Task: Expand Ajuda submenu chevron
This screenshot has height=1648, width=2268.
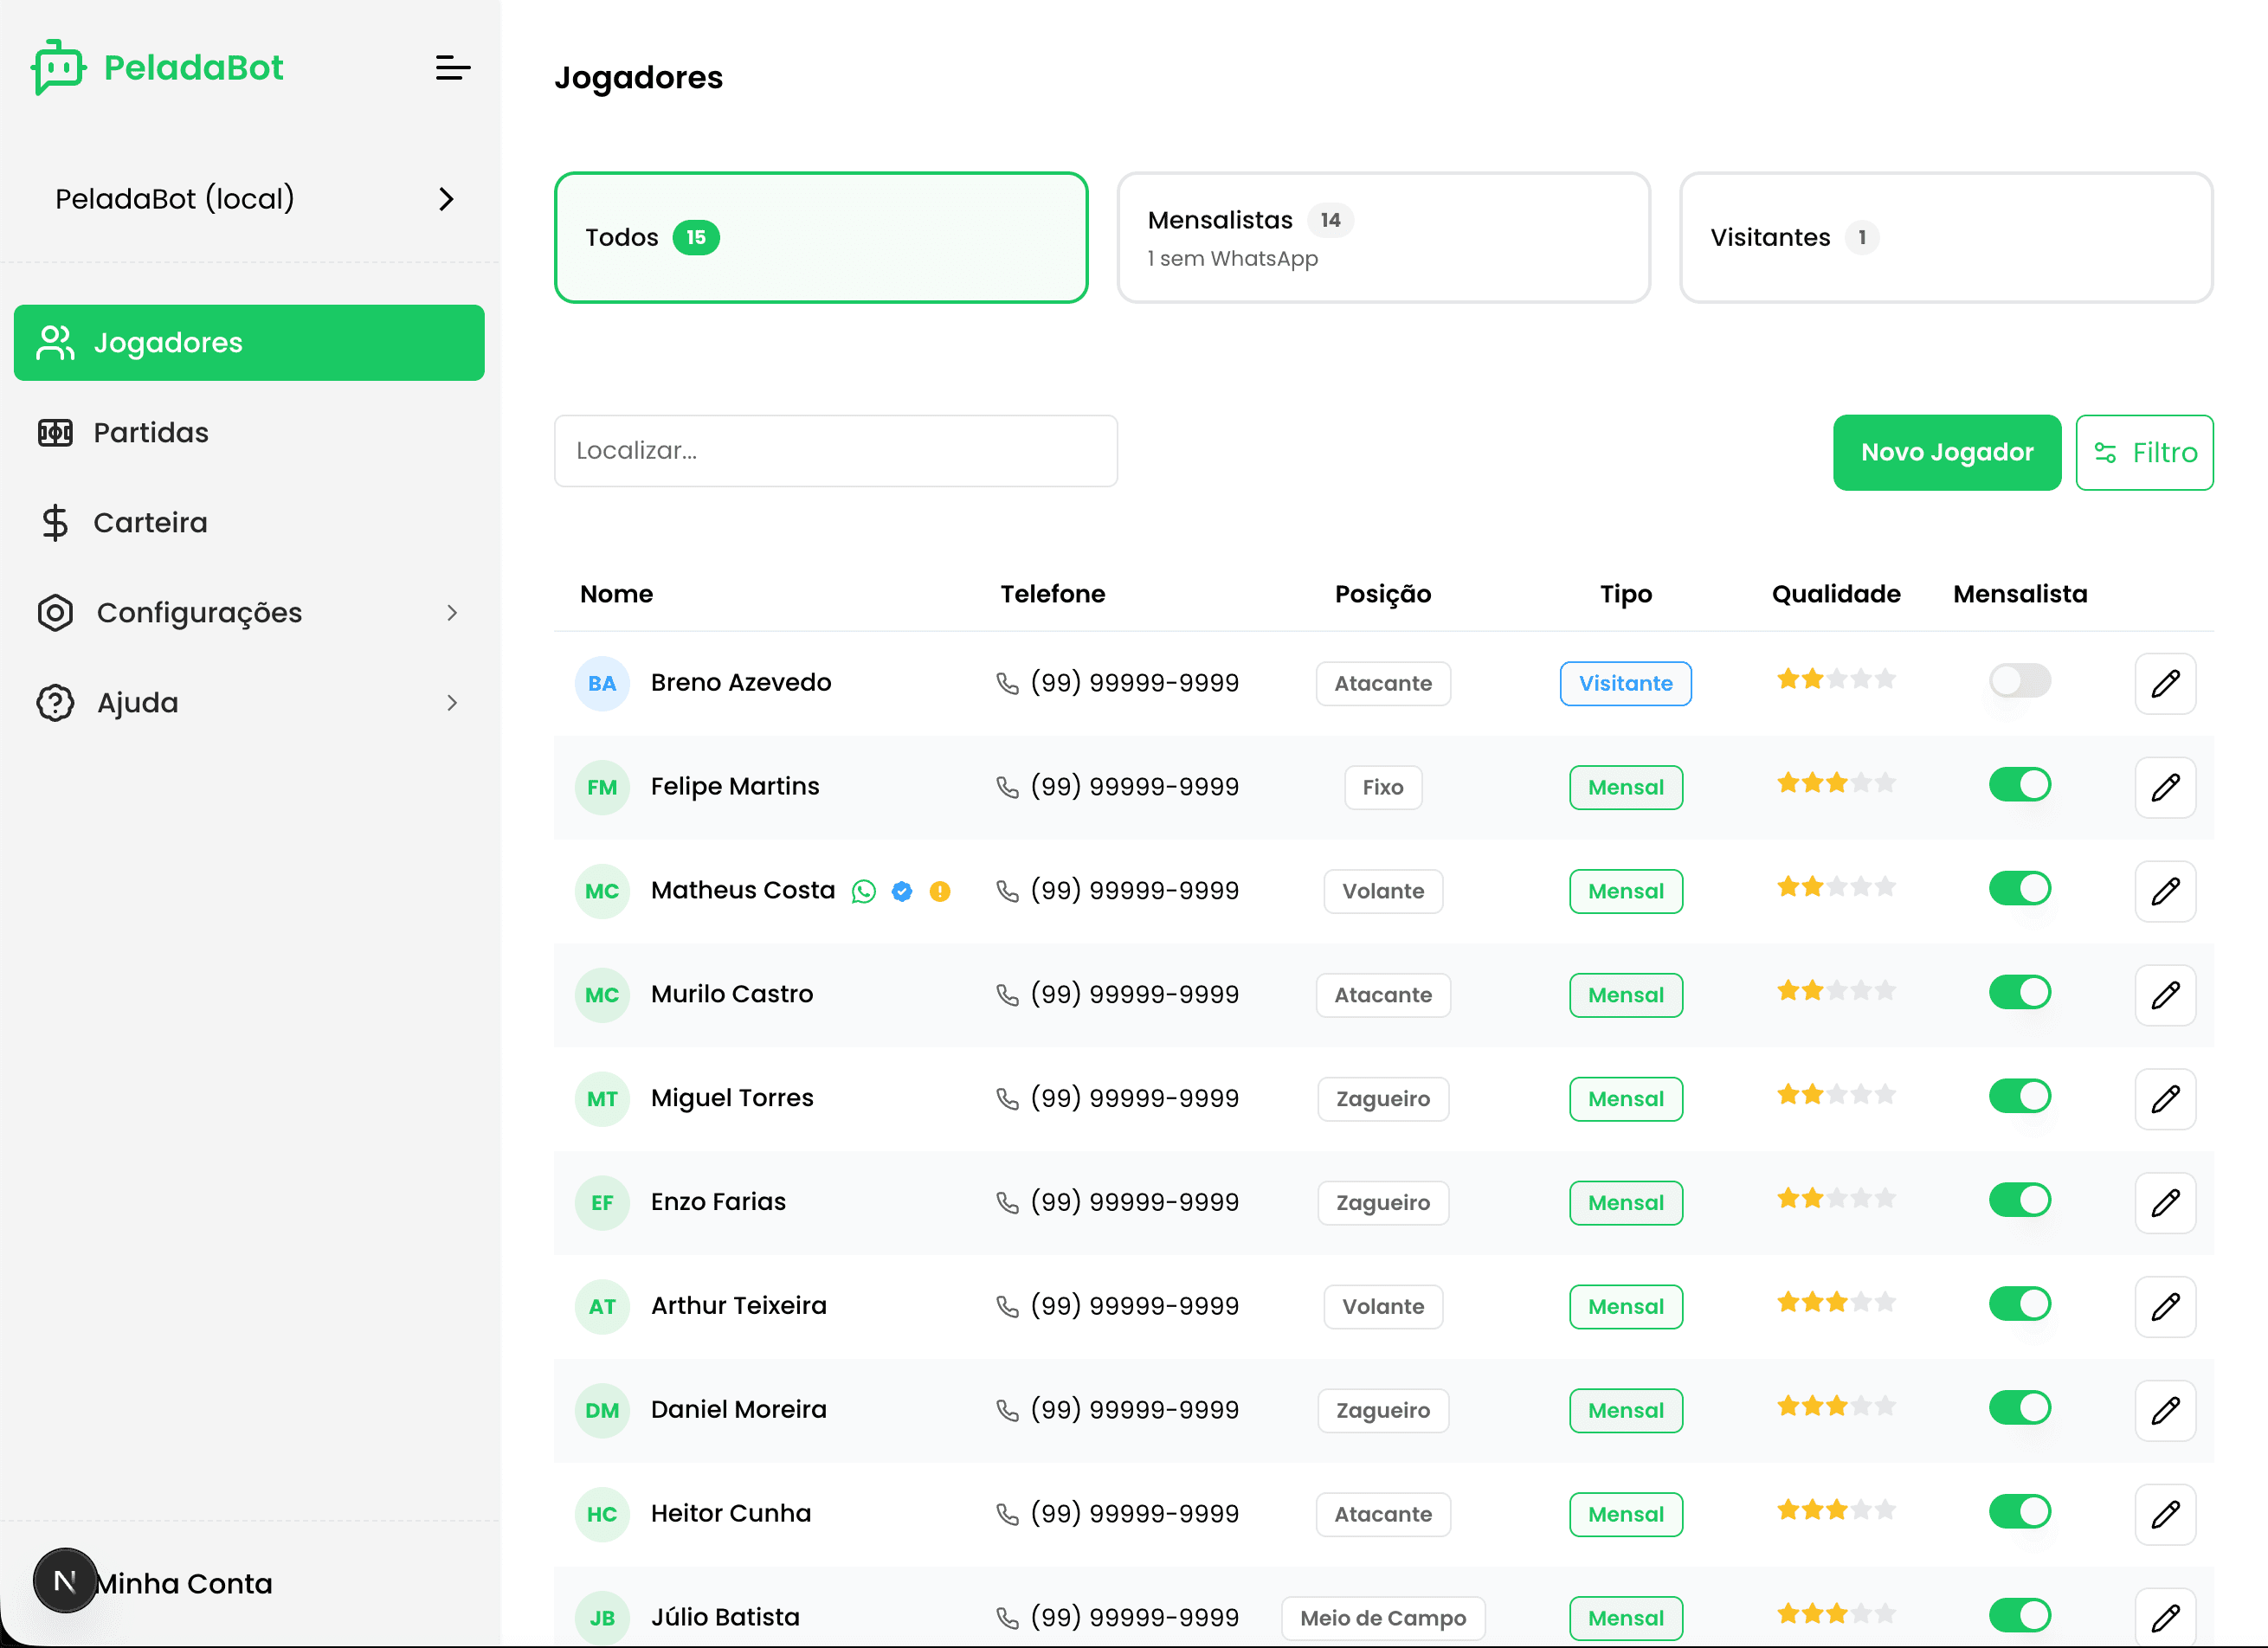Action: pyautogui.click(x=452, y=703)
